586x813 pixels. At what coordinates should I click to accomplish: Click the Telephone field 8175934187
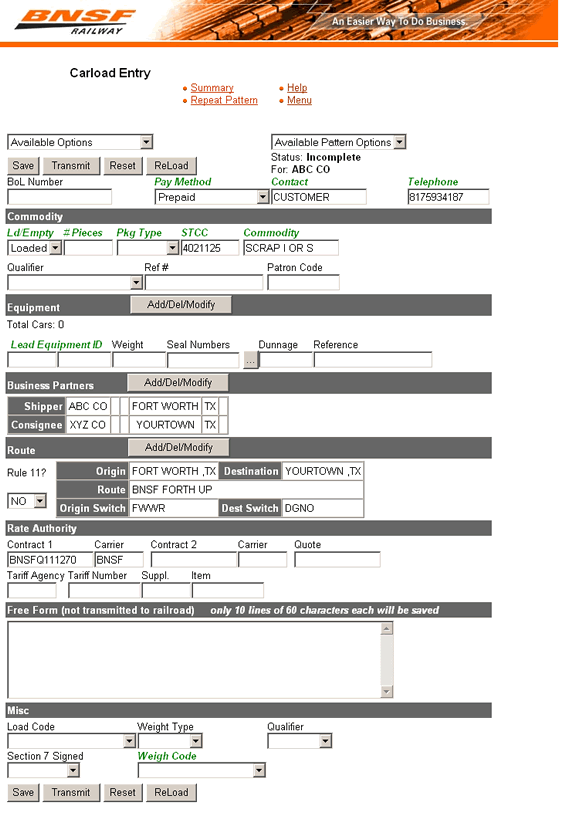448,197
